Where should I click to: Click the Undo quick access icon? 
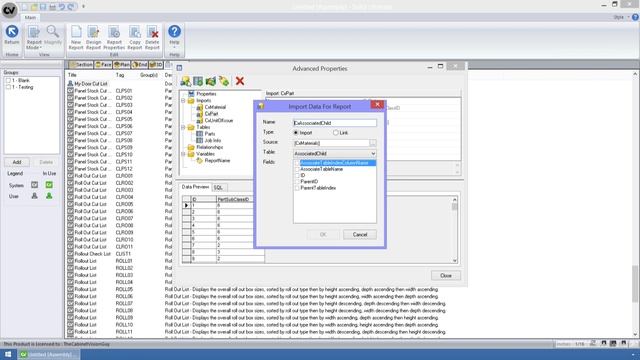tap(62, 7)
